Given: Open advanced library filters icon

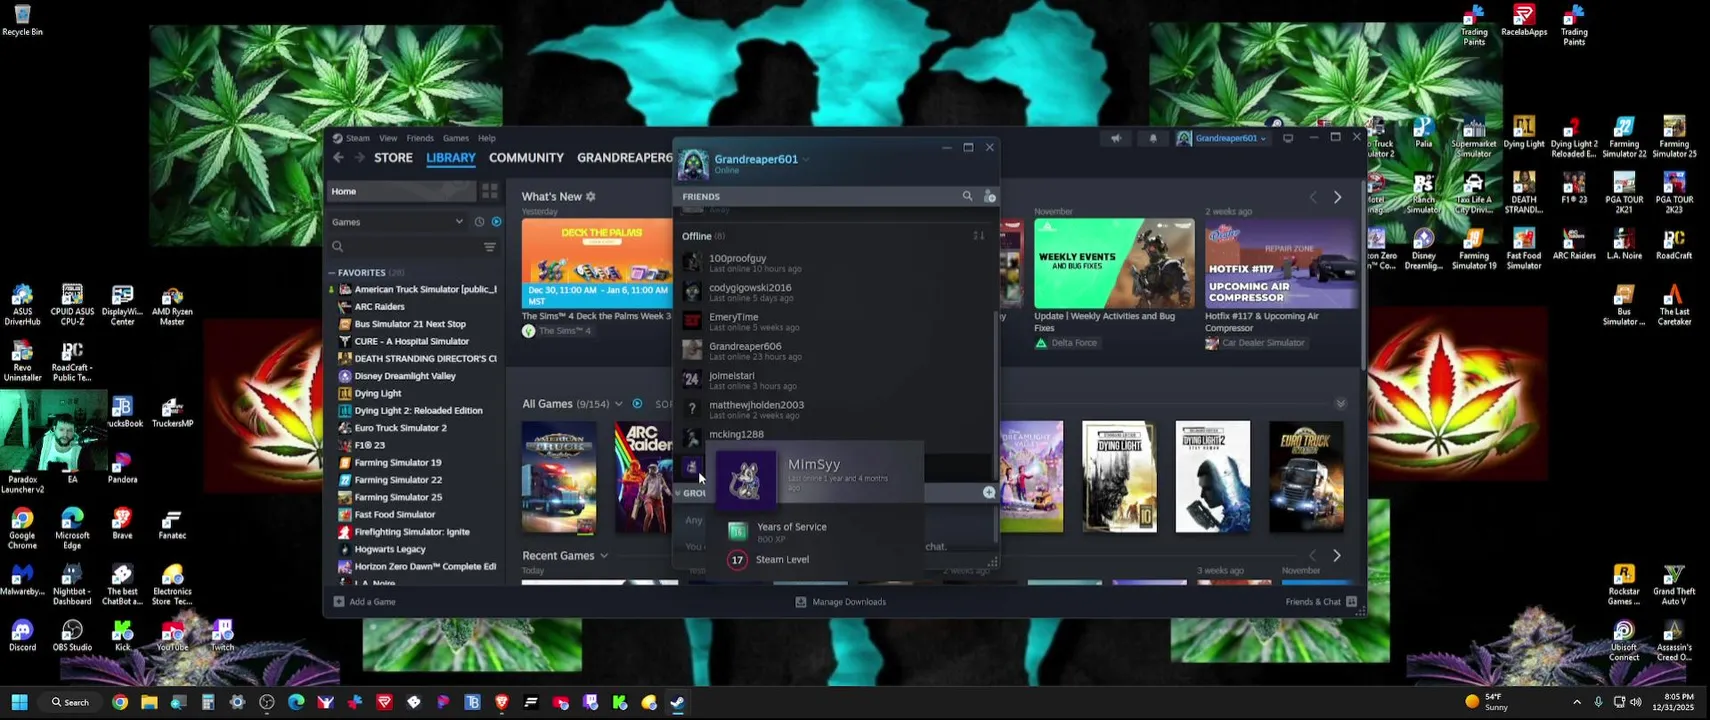Looking at the screenshot, I should pyautogui.click(x=490, y=247).
